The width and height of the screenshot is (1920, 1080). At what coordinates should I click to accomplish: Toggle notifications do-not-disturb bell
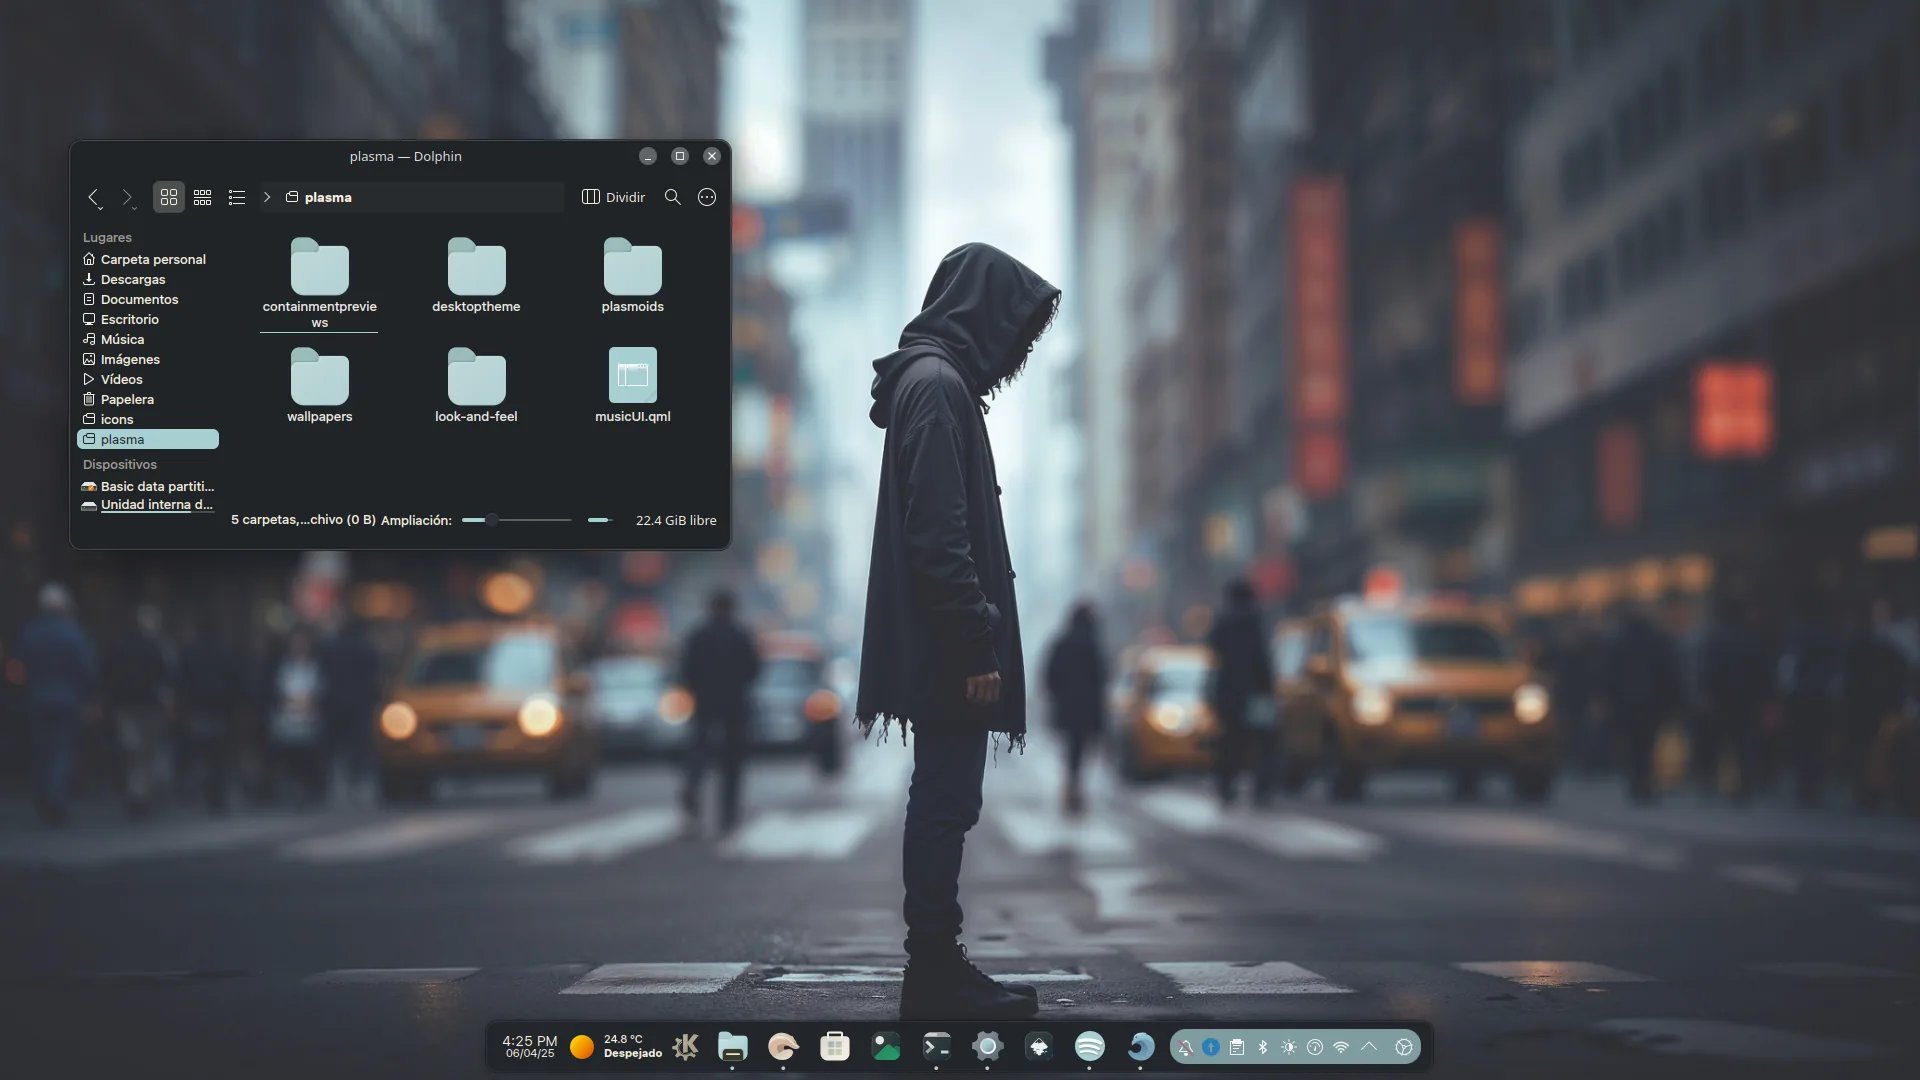pyautogui.click(x=1185, y=1047)
